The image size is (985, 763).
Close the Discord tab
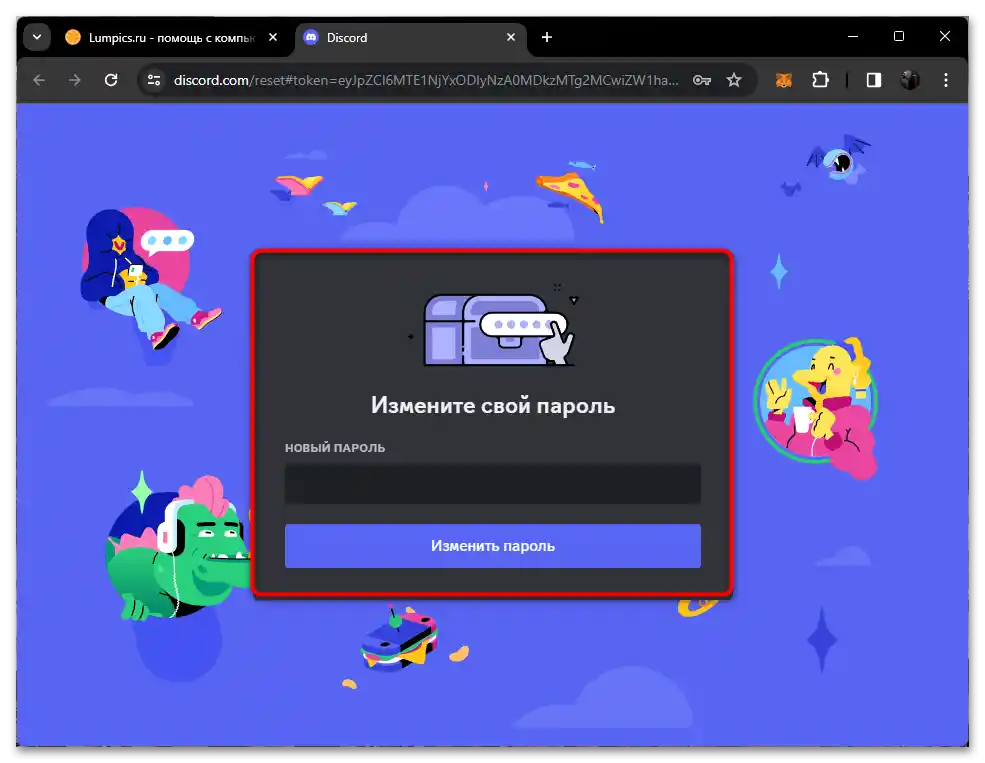click(511, 37)
